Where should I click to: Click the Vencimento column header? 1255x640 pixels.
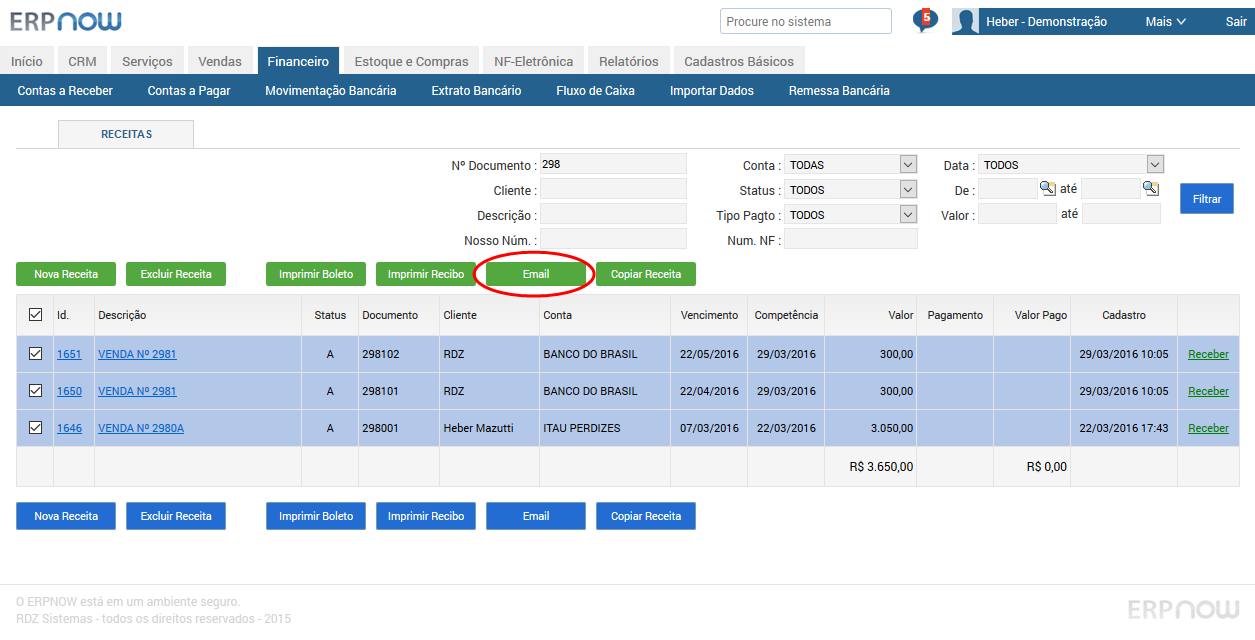[x=709, y=315]
